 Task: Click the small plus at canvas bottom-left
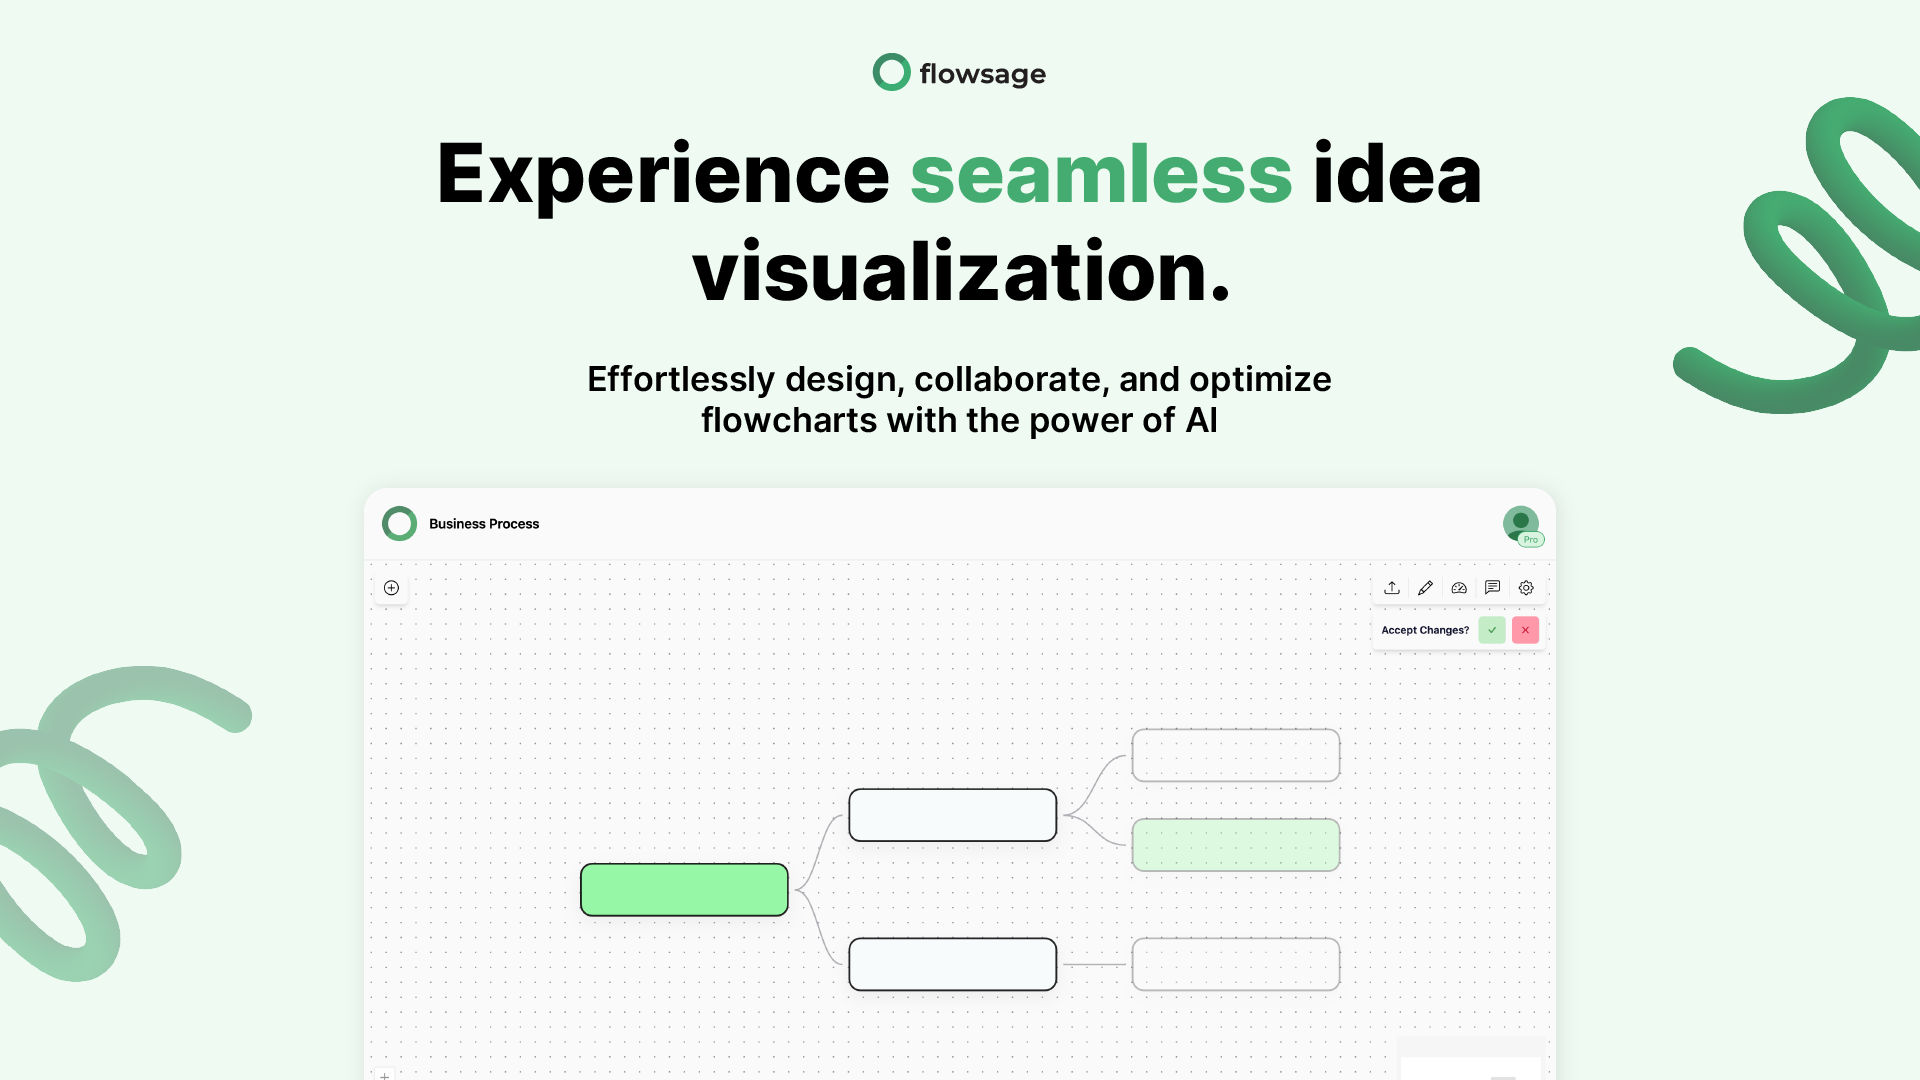[384, 1075]
